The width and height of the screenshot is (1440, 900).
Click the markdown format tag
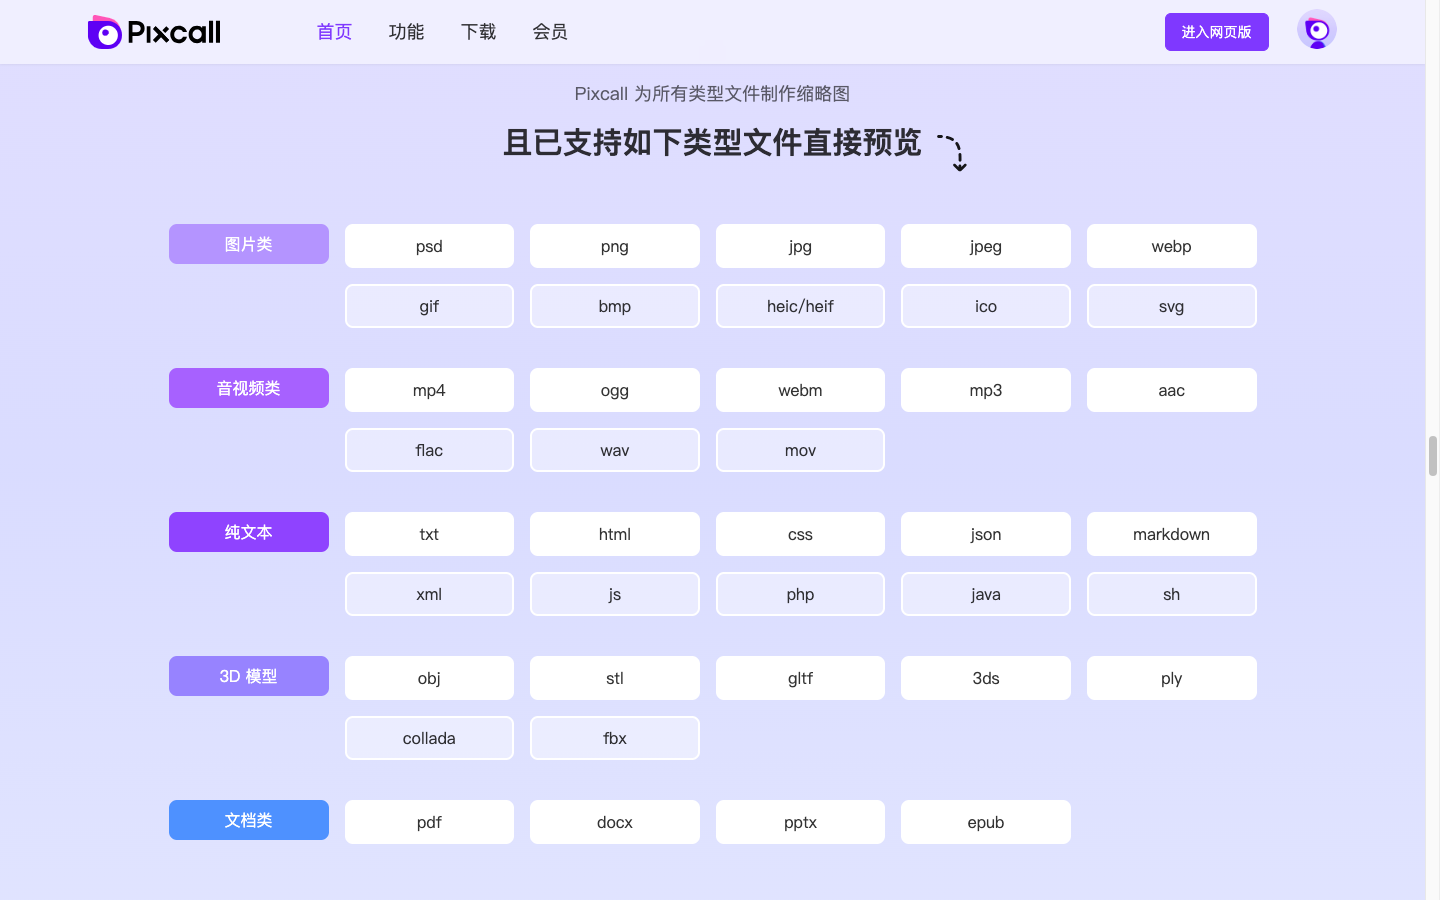(x=1171, y=533)
